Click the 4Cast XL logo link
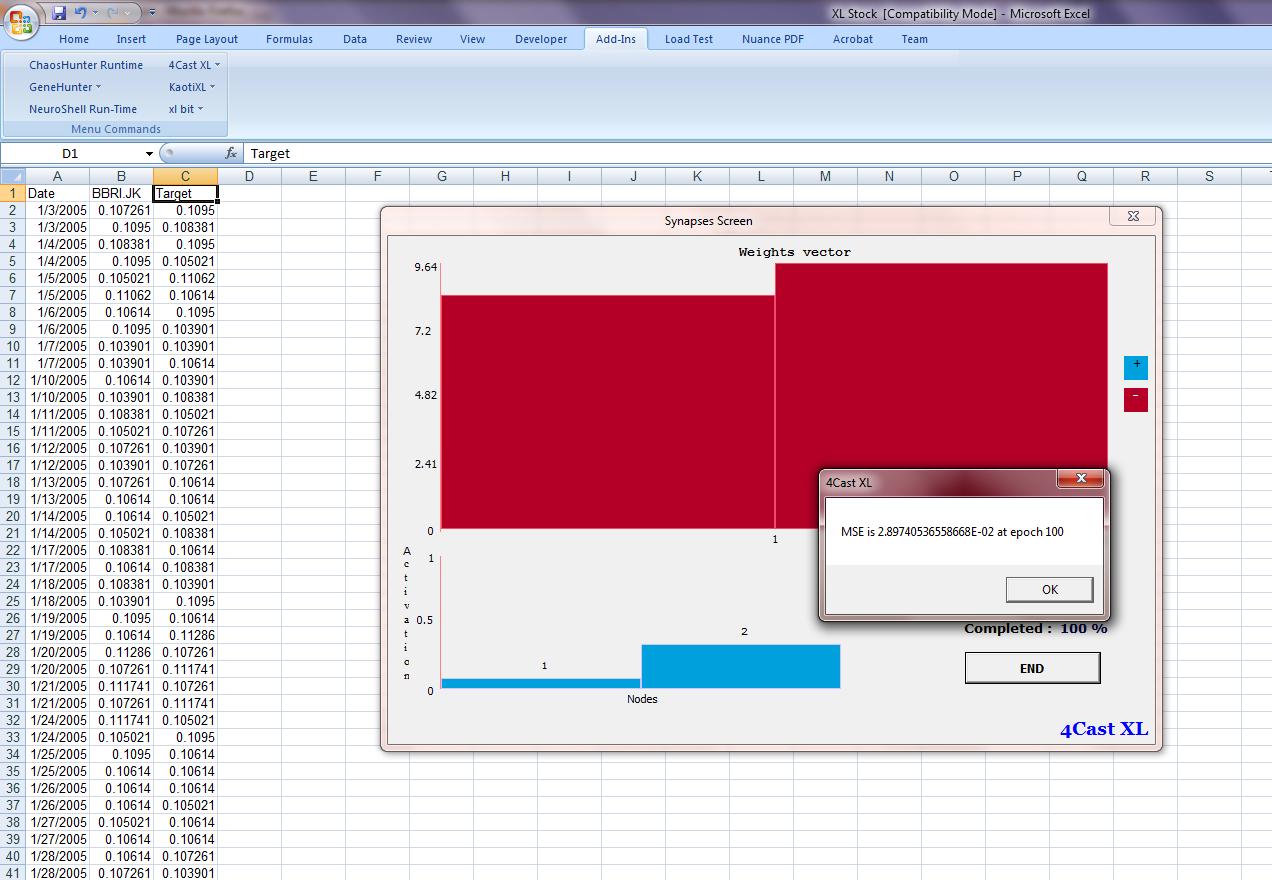 [1104, 729]
